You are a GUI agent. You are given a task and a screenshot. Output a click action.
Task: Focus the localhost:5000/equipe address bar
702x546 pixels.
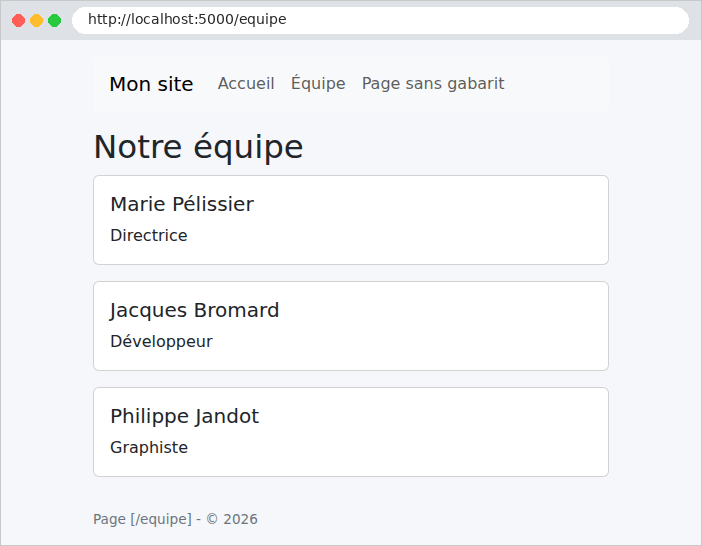[380, 20]
